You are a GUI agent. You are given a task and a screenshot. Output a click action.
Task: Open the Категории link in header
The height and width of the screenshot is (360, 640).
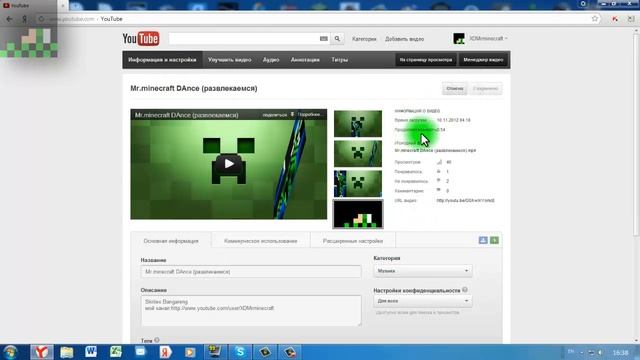pos(364,39)
